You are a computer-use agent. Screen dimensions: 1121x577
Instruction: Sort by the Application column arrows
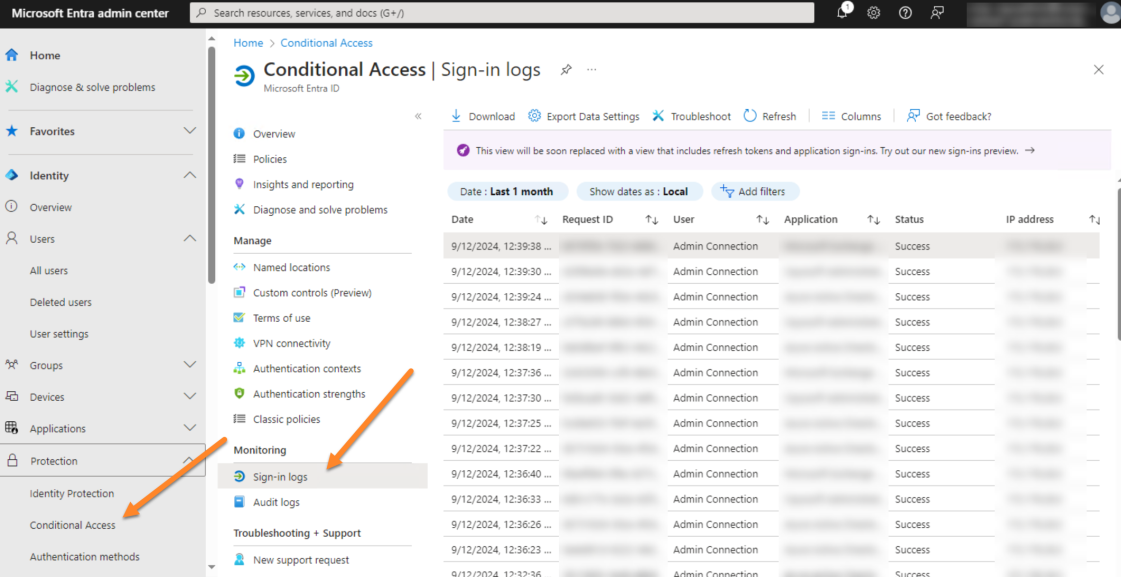pyautogui.click(x=874, y=220)
